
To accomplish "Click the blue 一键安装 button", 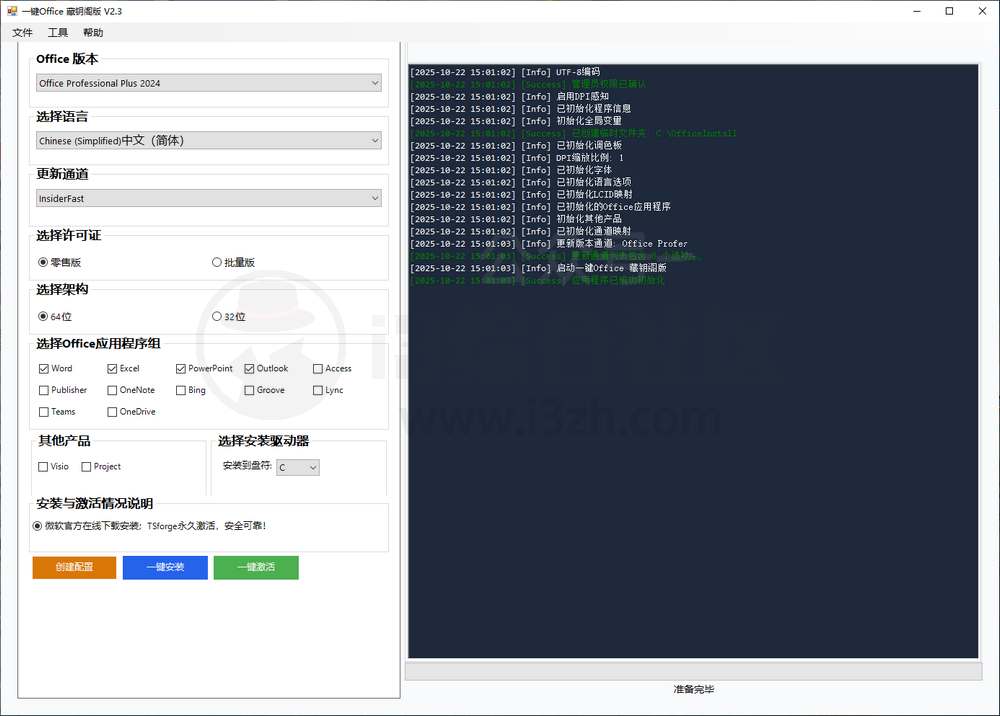I will [165, 567].
